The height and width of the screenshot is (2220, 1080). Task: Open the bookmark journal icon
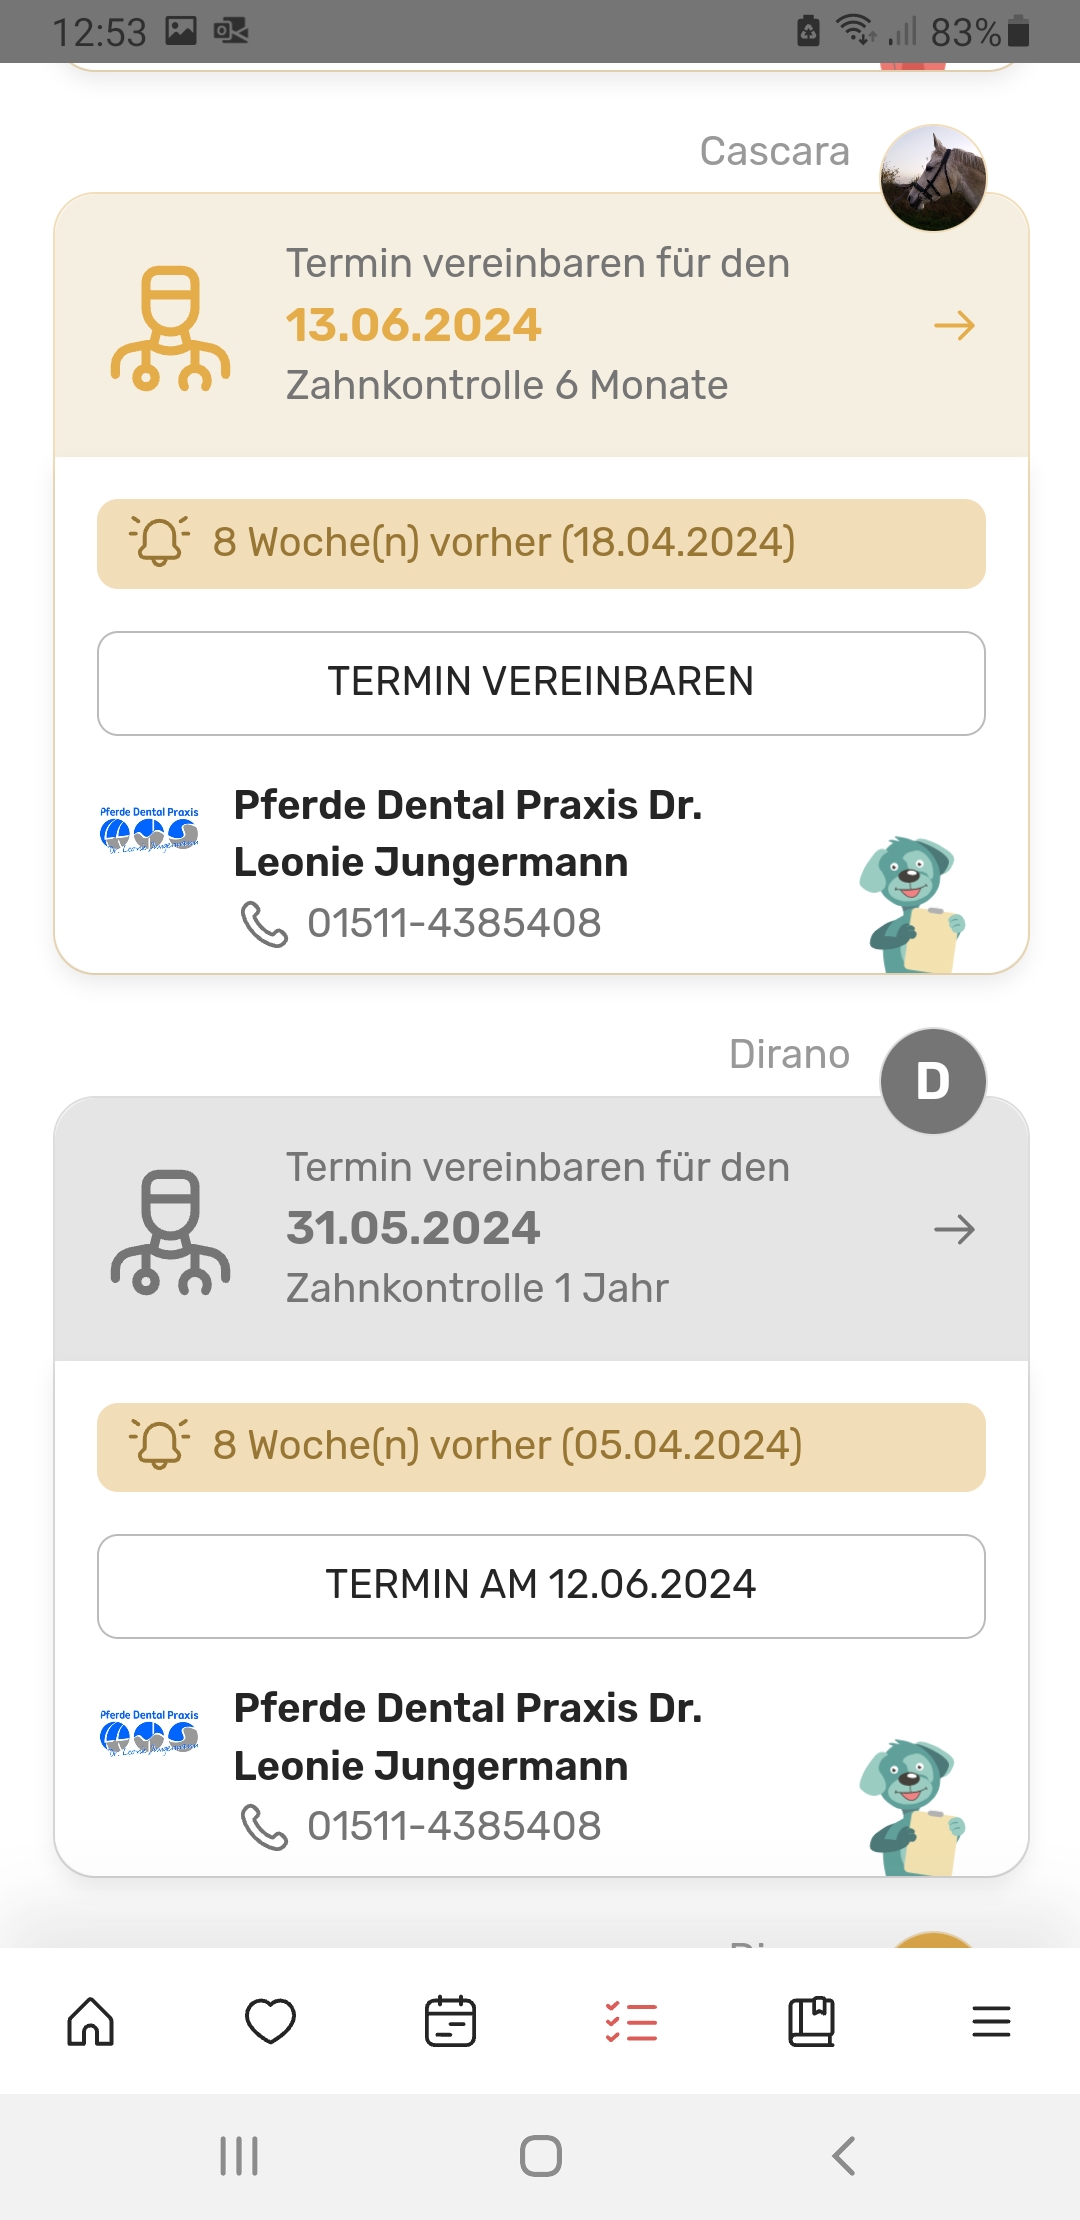click(811, 2021)
